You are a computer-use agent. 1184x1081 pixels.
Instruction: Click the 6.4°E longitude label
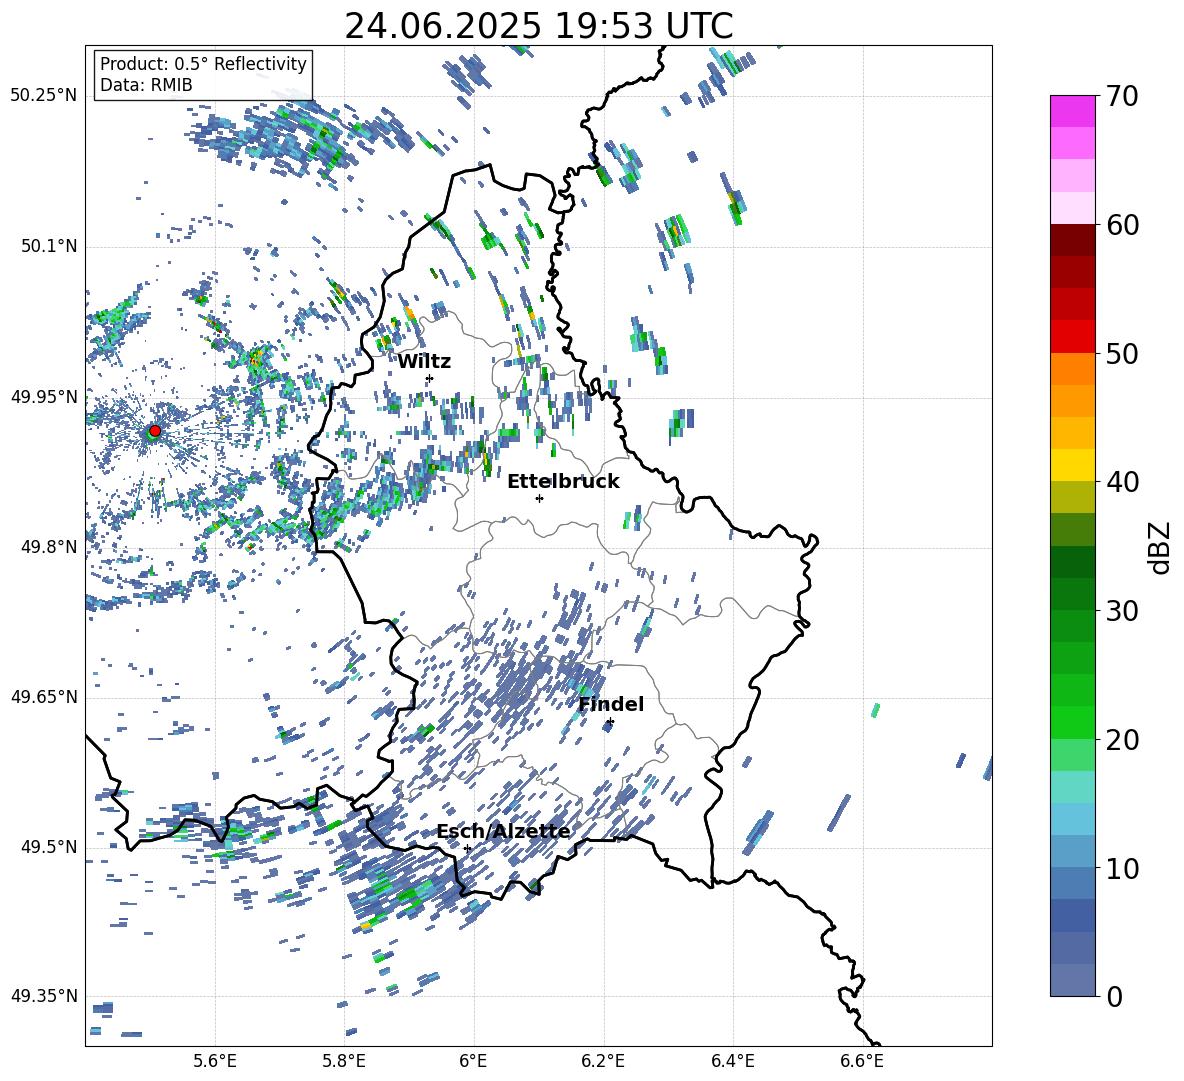[732, 1061]
